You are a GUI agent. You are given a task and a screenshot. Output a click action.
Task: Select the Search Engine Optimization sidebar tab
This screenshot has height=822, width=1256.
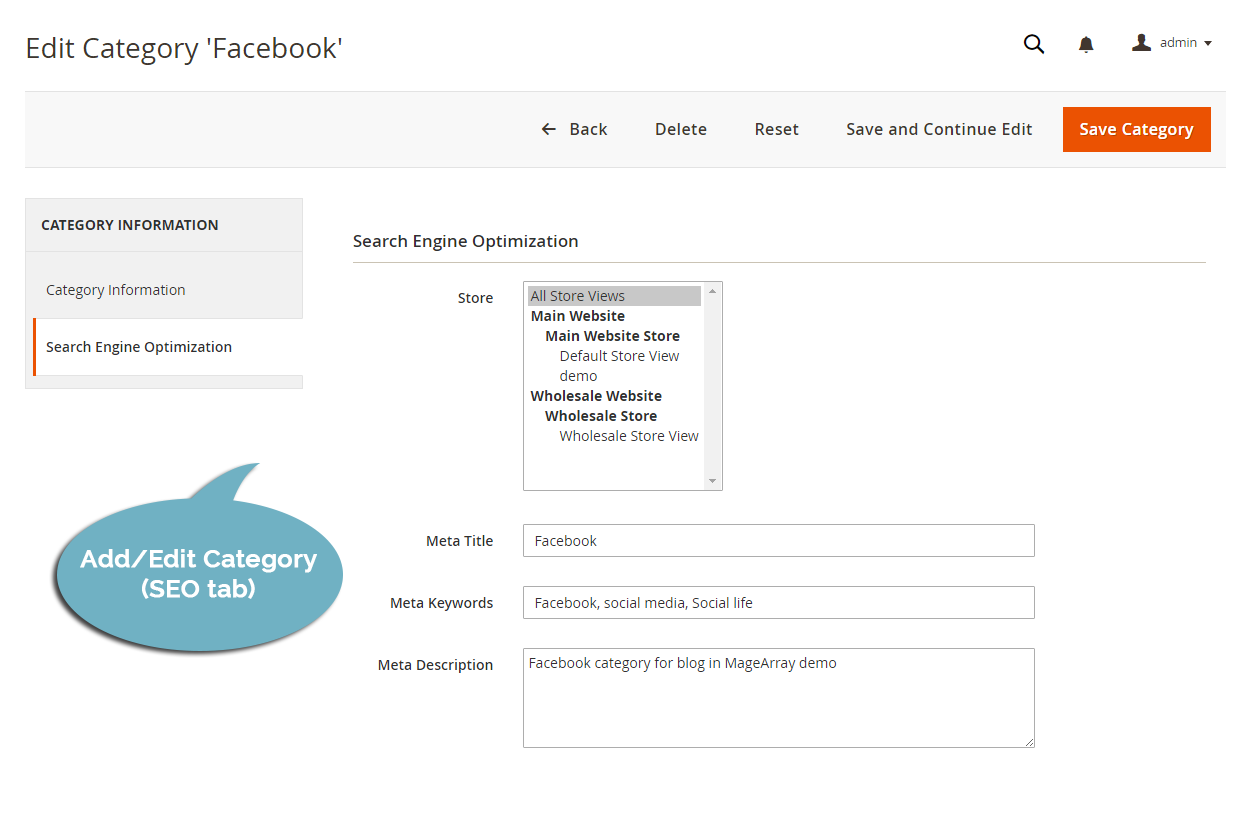click(x=138, y=346)
